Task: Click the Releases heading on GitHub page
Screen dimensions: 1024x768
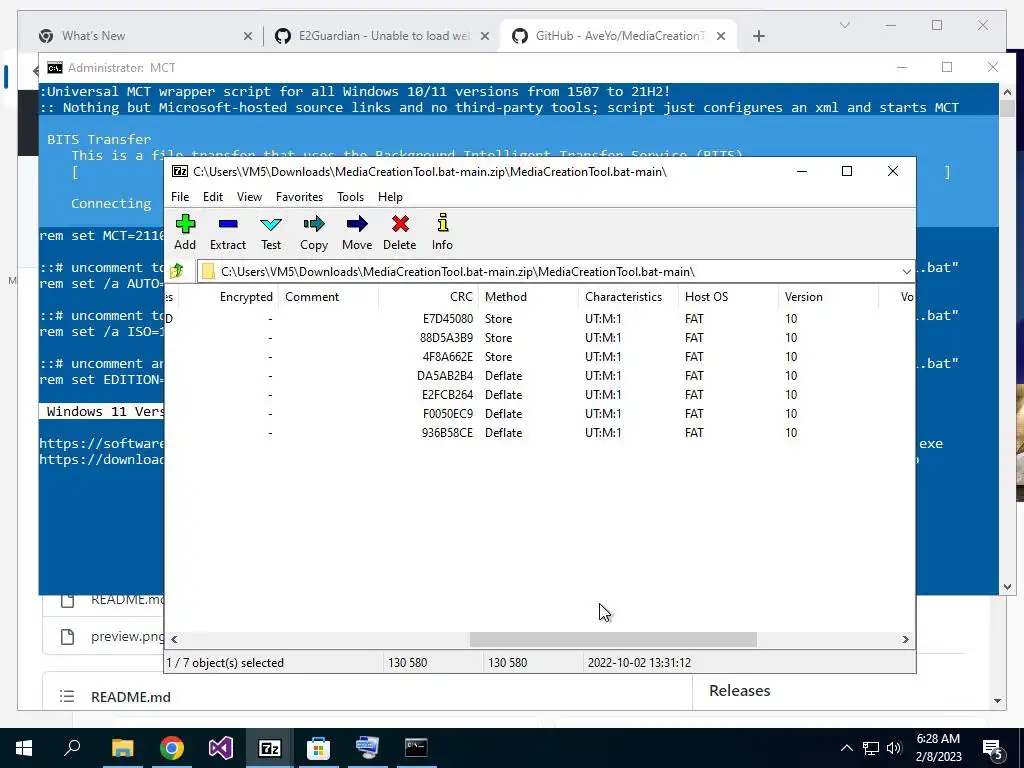Action: (x=739, y=690)
